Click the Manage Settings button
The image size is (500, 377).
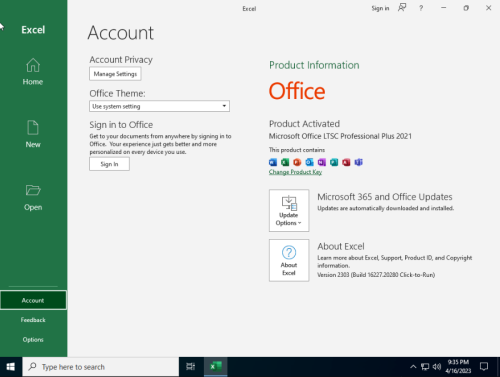[x=115, y=74]
